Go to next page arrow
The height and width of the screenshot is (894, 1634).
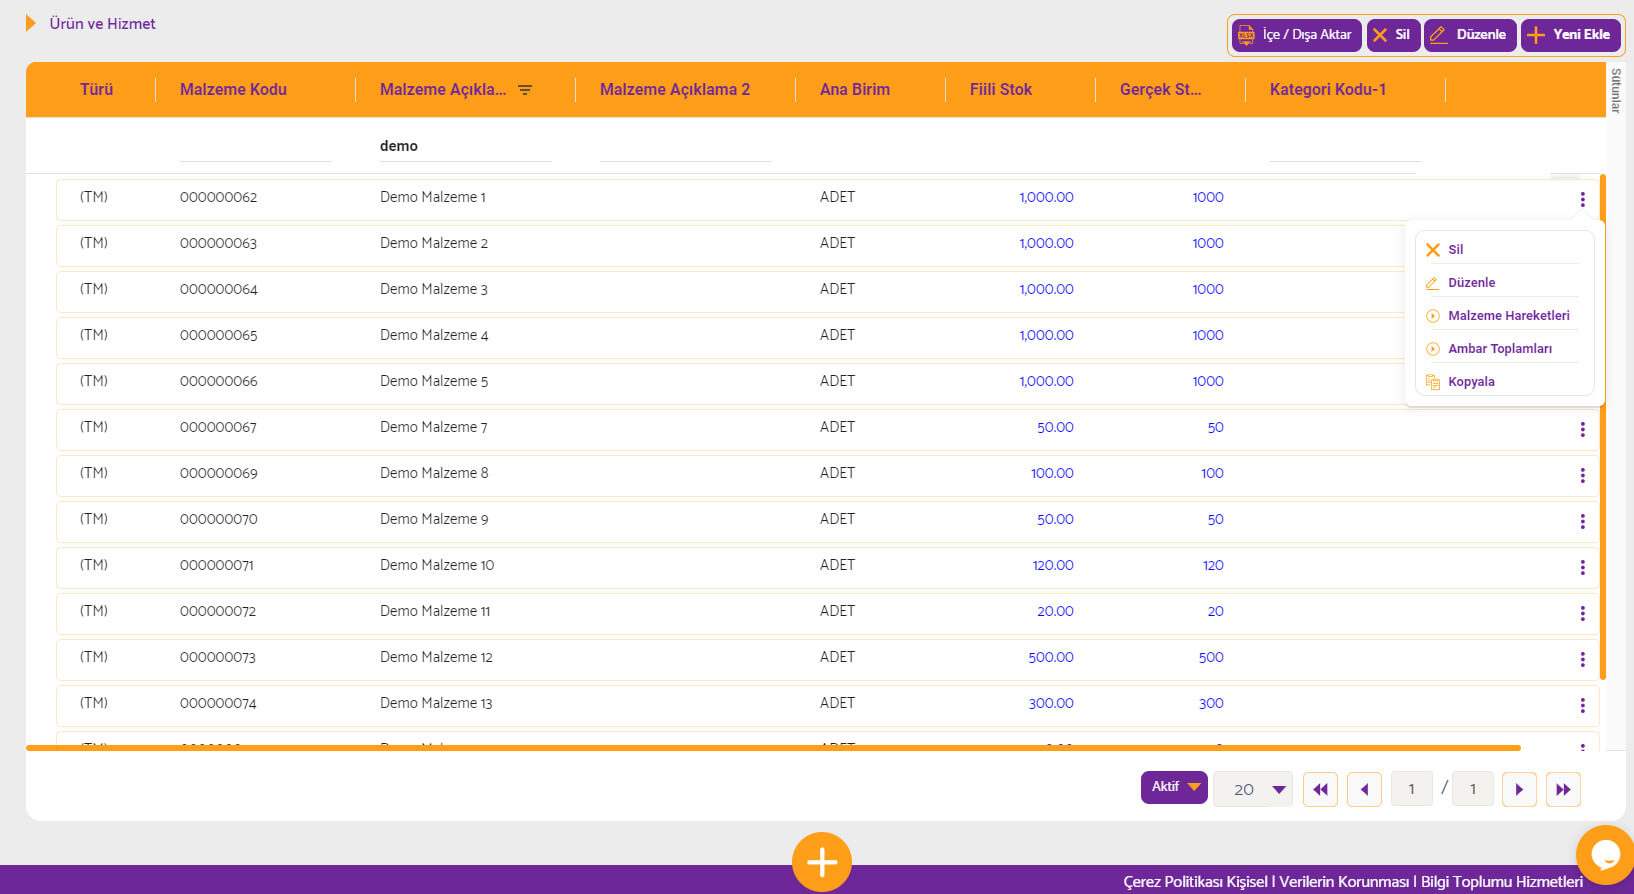[x=1519, y=789]
